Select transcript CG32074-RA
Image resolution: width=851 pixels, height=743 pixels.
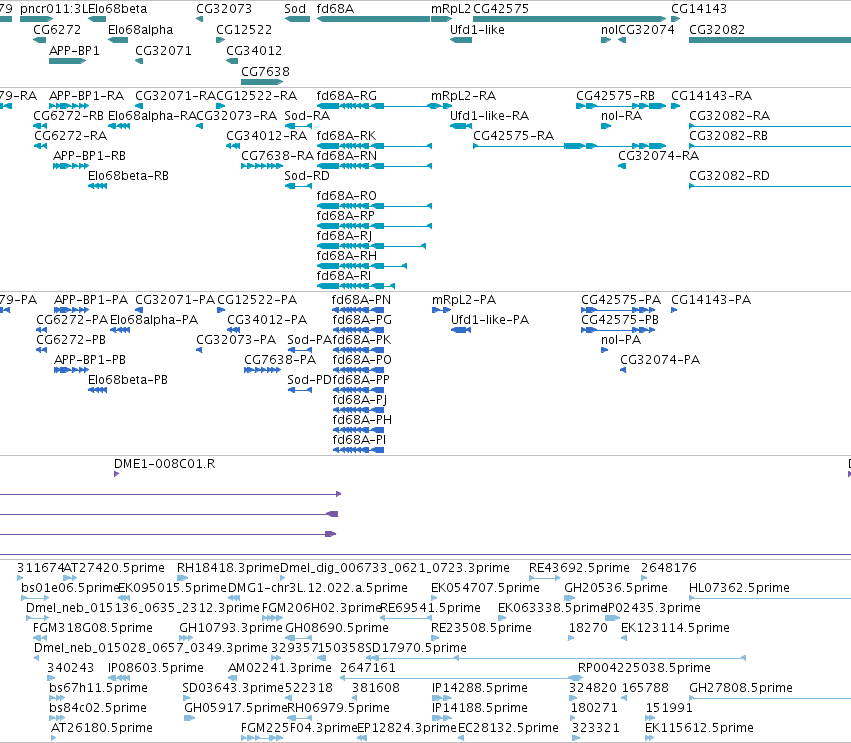click(658, 156)
